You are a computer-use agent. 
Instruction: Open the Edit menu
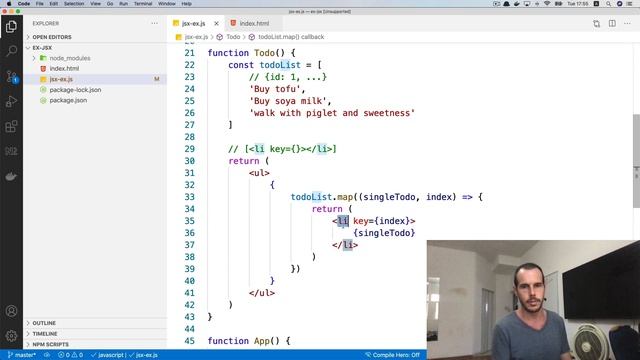point(53,4)
